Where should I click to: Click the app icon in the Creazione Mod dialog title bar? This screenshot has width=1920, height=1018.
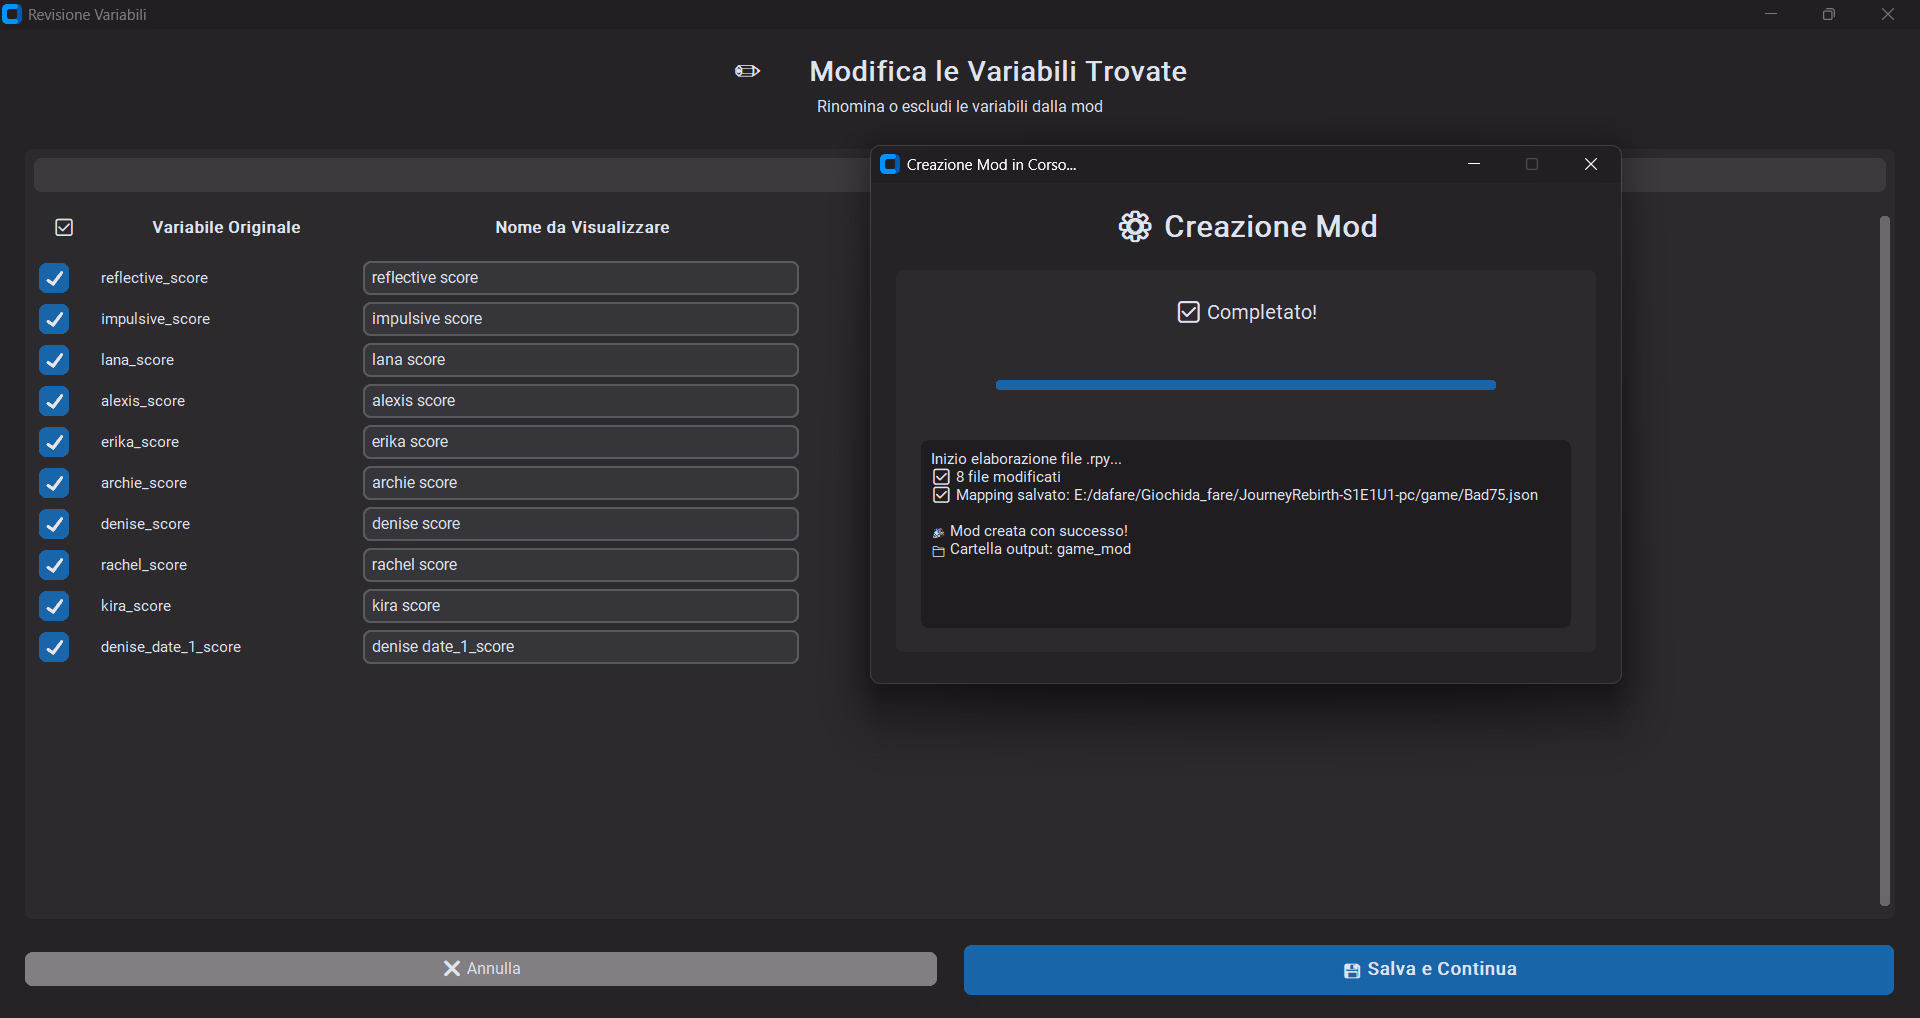889,165
